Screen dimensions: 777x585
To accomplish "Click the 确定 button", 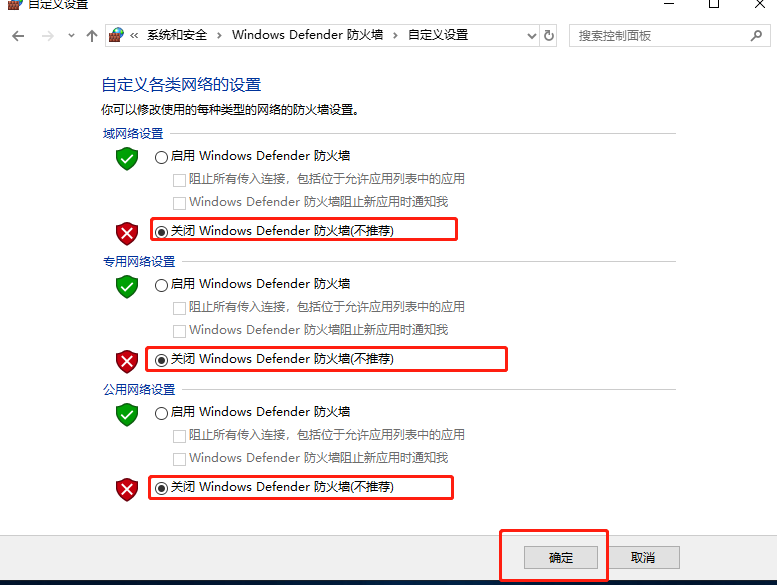I will coord(560,558).
